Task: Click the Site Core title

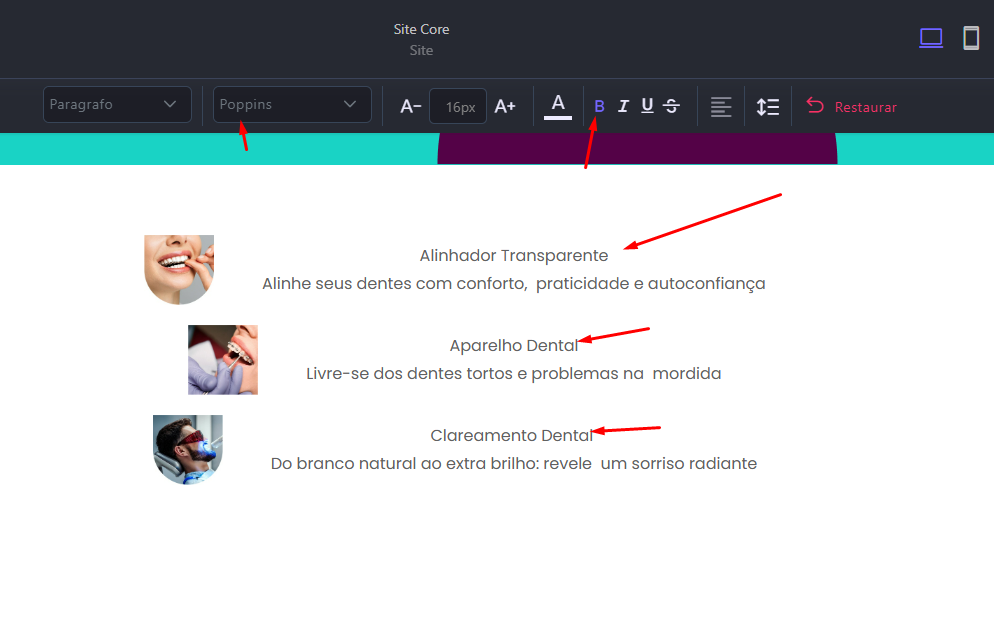Action: point(421,29)
